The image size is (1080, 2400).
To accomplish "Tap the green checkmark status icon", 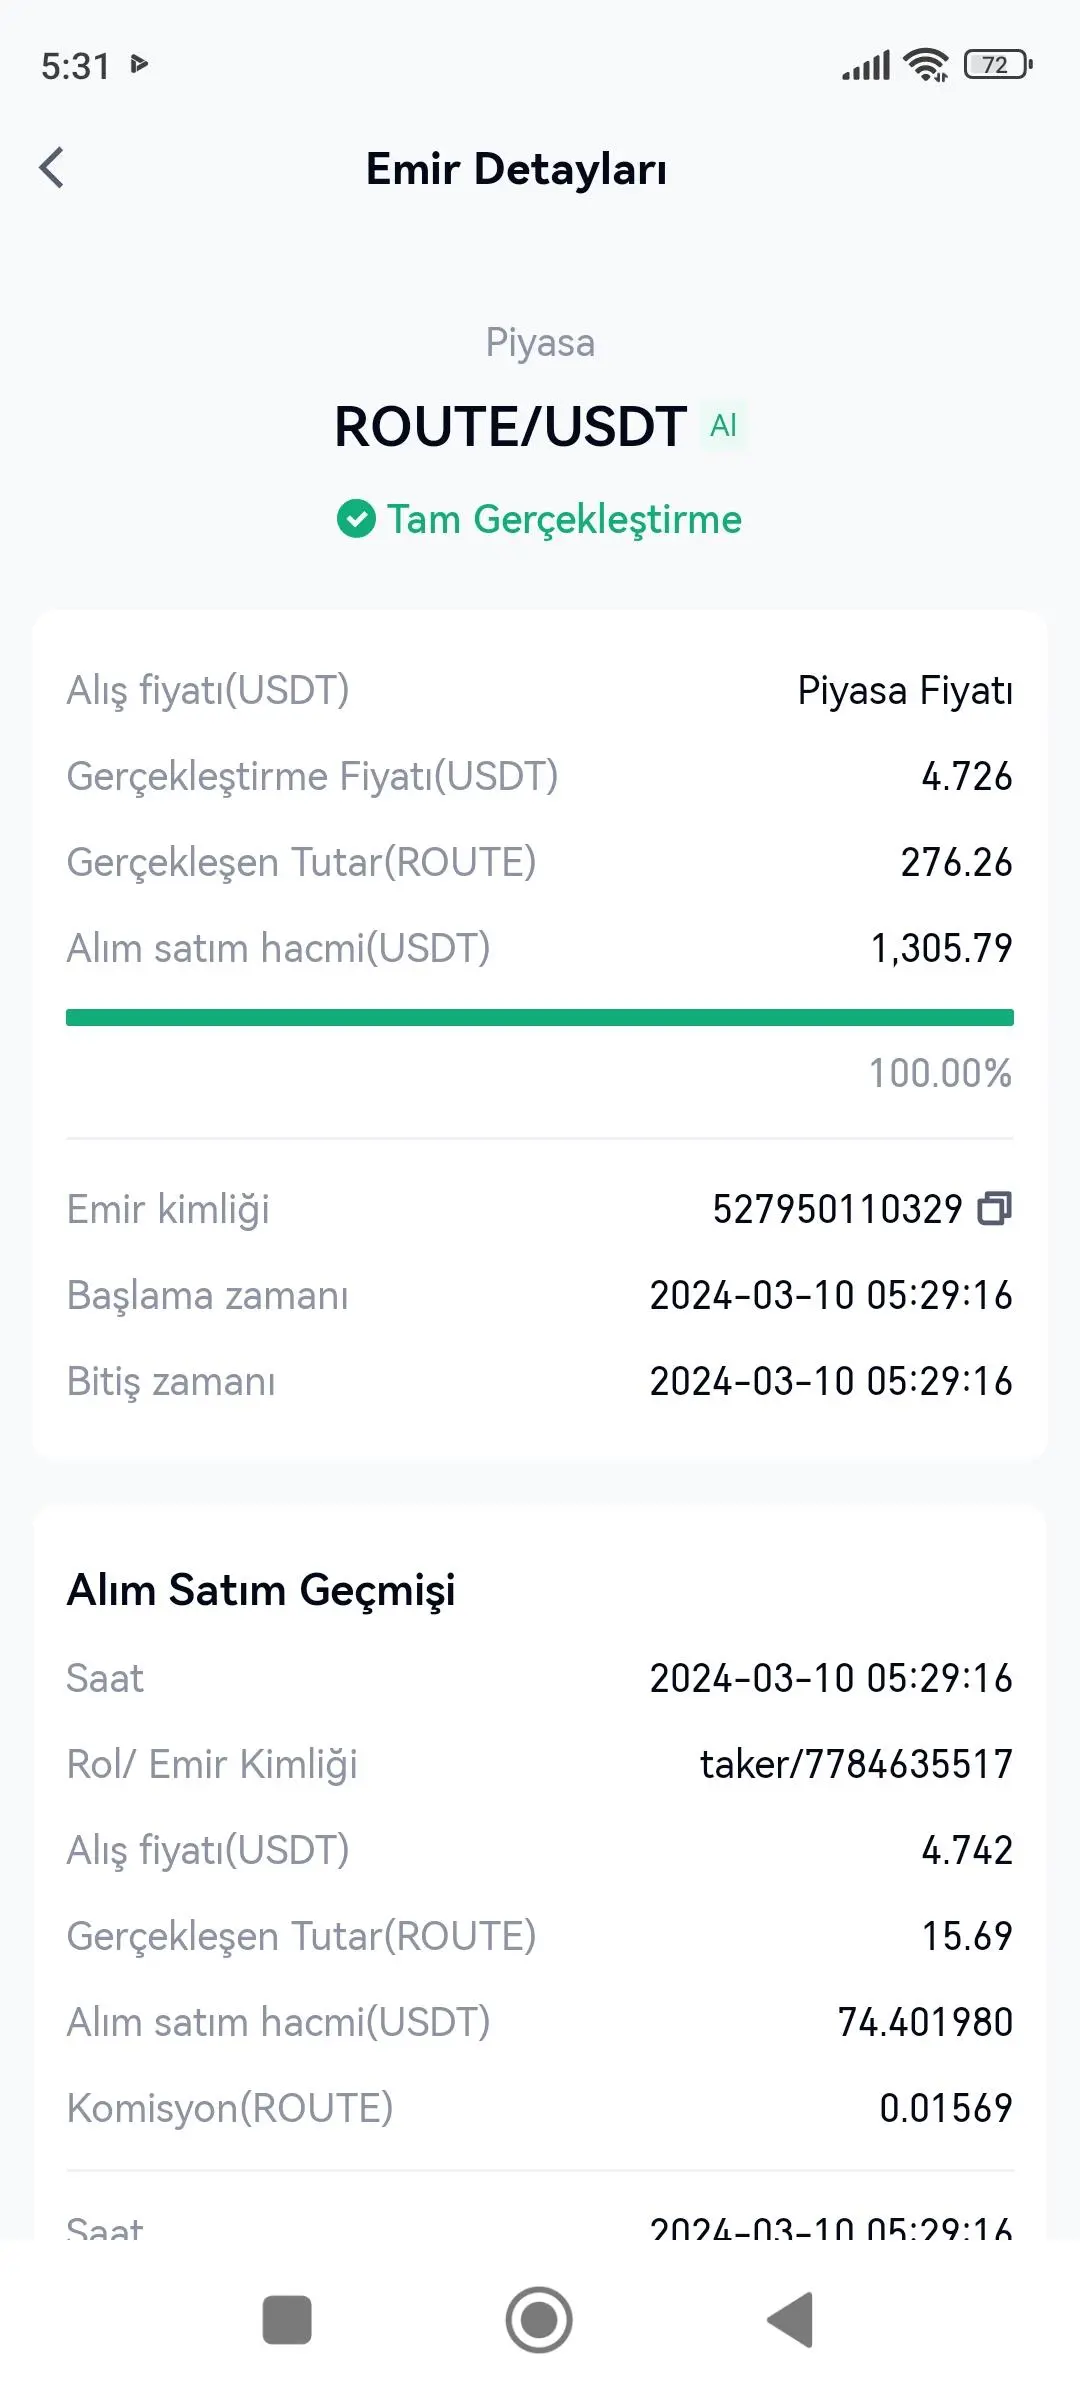I will pos(356,519).
